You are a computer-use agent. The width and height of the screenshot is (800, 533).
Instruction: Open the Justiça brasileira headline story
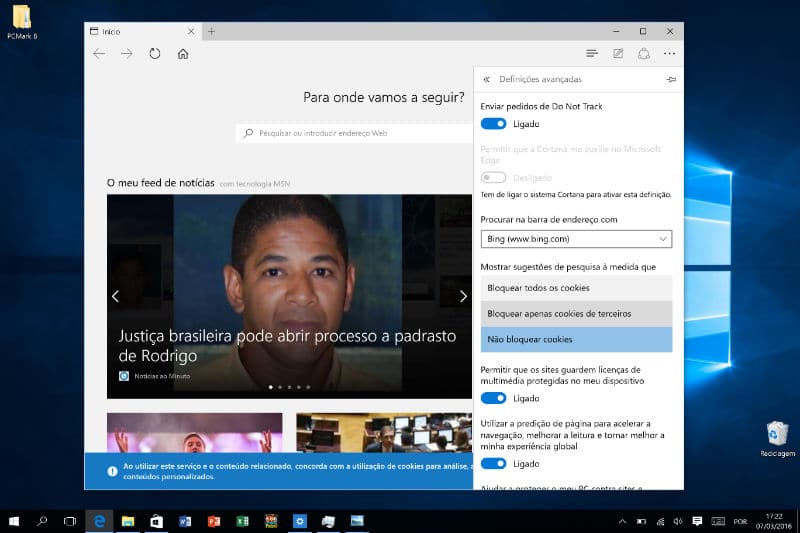(x=287, y=346)
